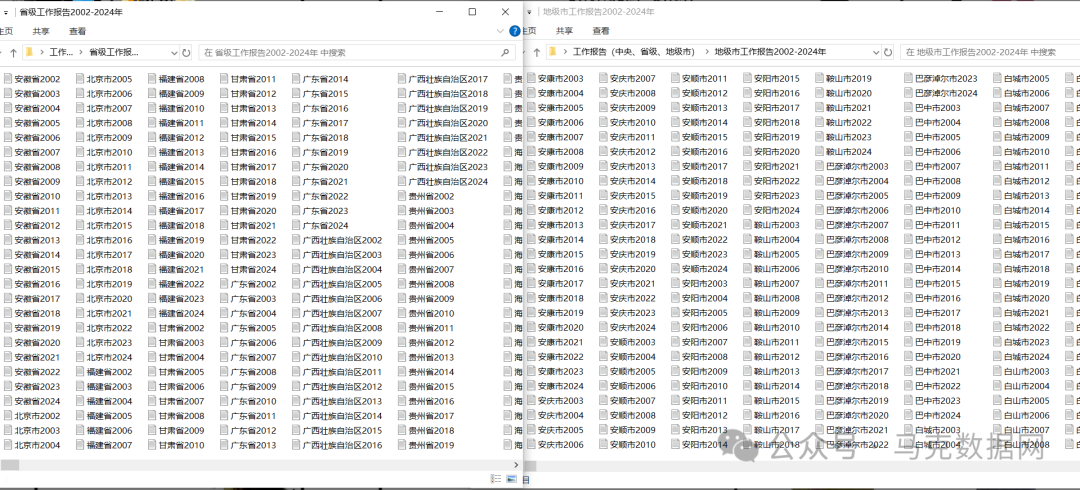Image resolution: width=1080 pixels, height=490 pixels.
Task: Select file 巴中市2024
Action: coord(933,416)
